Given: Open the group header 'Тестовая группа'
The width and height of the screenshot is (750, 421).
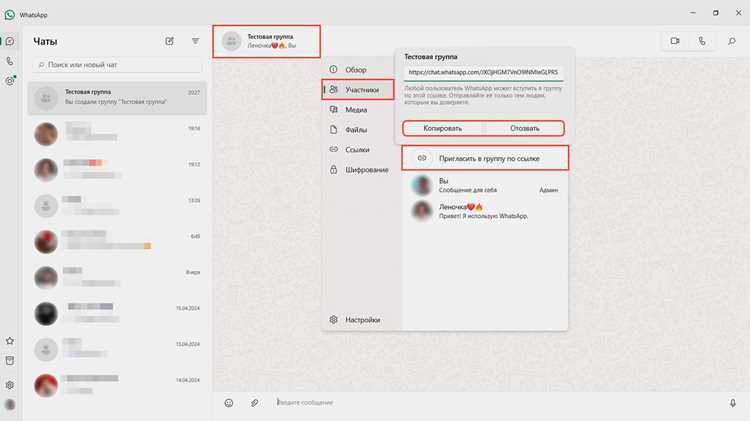Looking at the screenshot, I should point(266,41).
